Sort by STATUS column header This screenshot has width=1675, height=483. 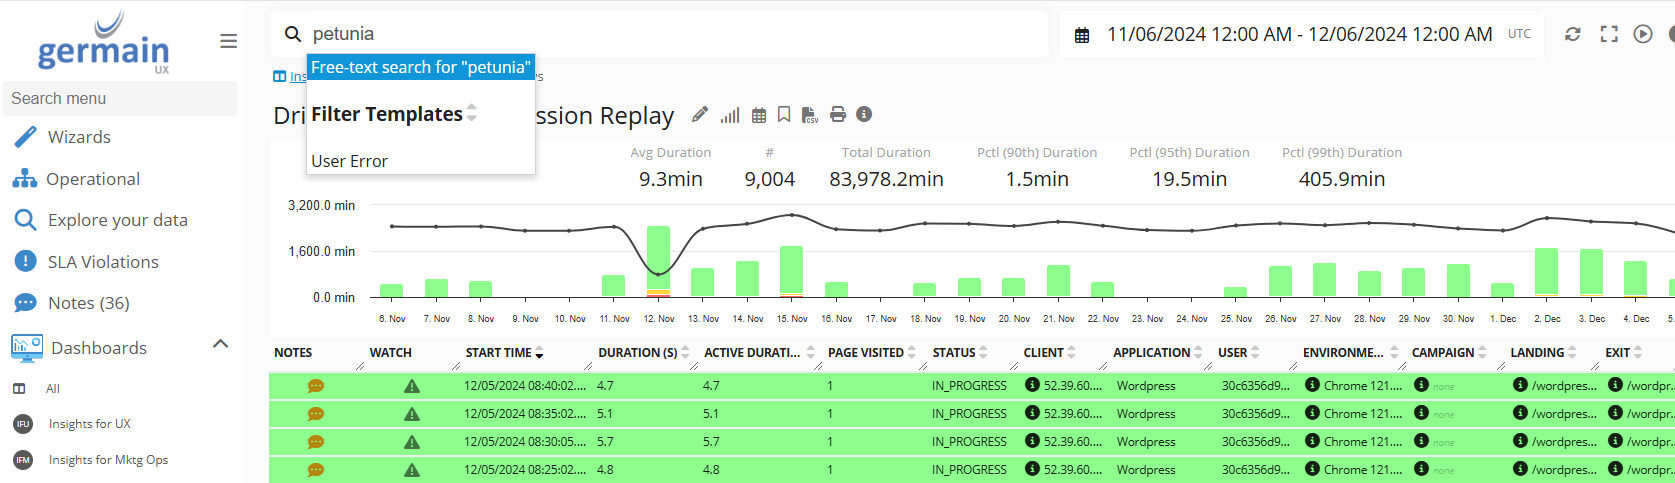pos(959,353)
